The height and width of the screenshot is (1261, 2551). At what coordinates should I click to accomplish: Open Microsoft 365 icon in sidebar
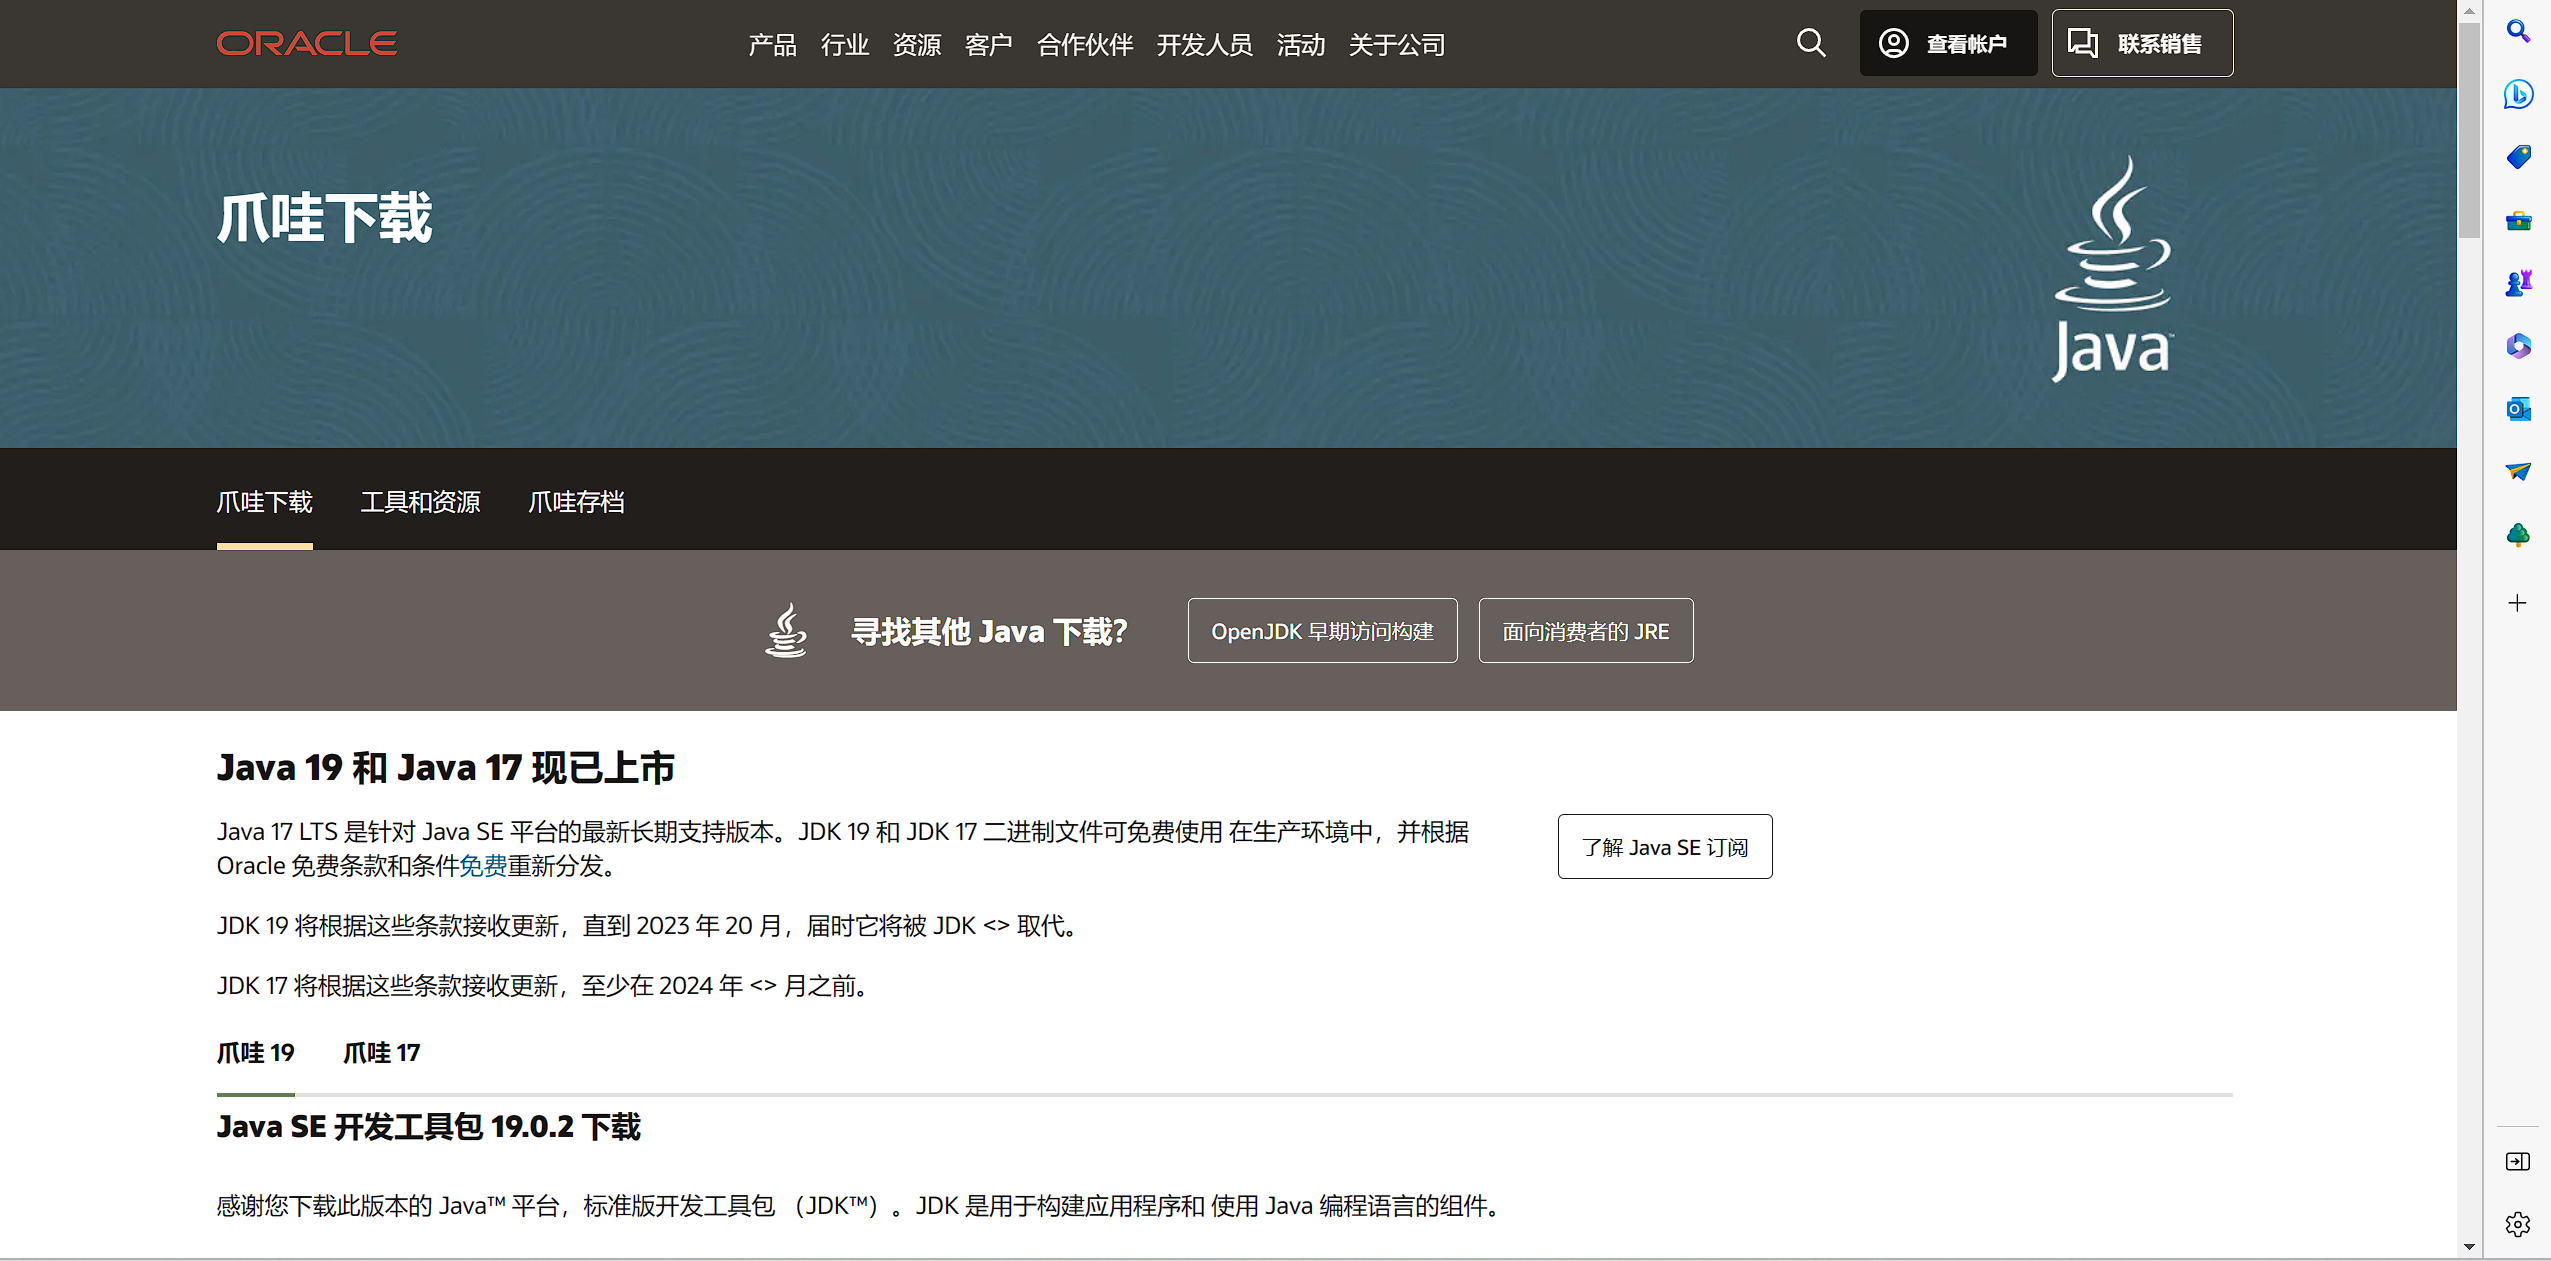point(2518,346)
